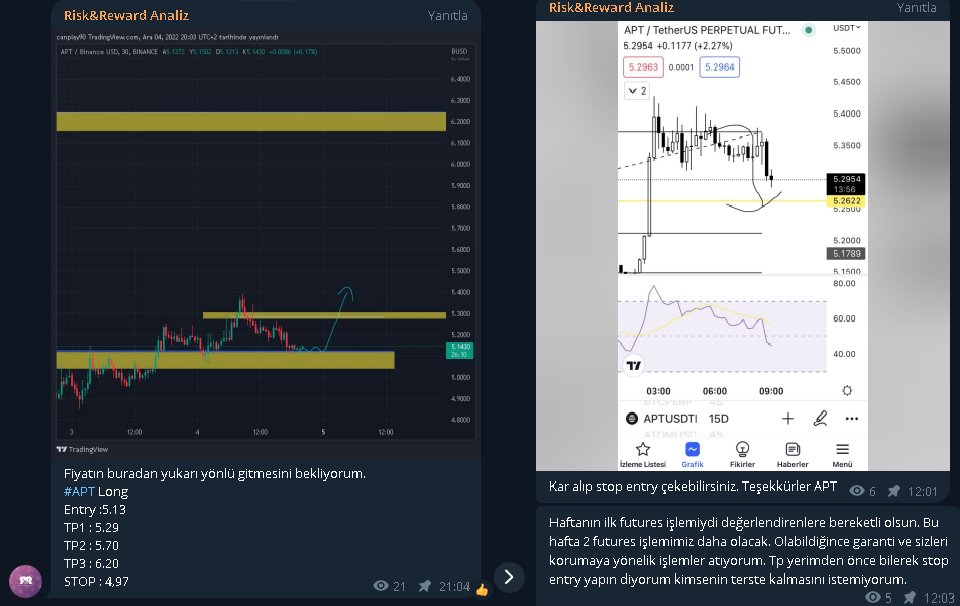The width and height of the screenshot is (960, 606).
Task: Click the 'Kar alıp stop entry çekebilirsiniz' caption
Action: click(692, 487)
